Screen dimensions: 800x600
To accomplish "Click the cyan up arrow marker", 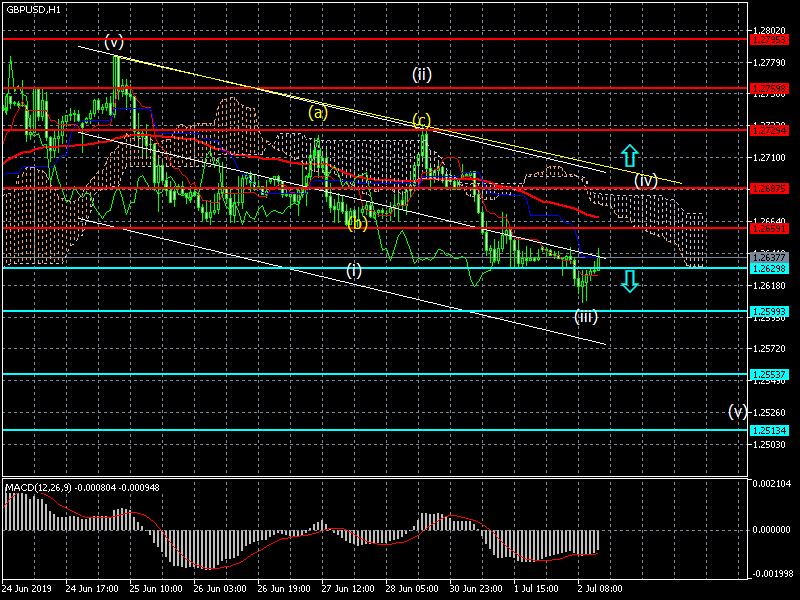I will 630,156.
